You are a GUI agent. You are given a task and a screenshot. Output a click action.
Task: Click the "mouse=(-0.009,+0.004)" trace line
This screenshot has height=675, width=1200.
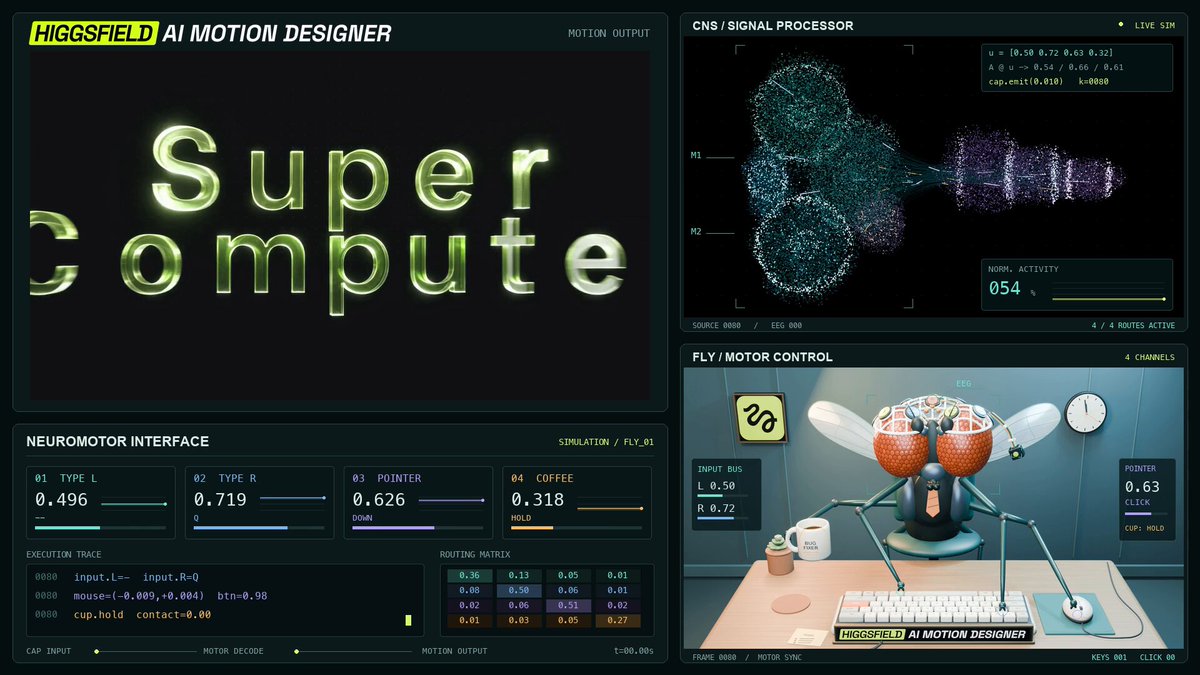click(171, 596)
